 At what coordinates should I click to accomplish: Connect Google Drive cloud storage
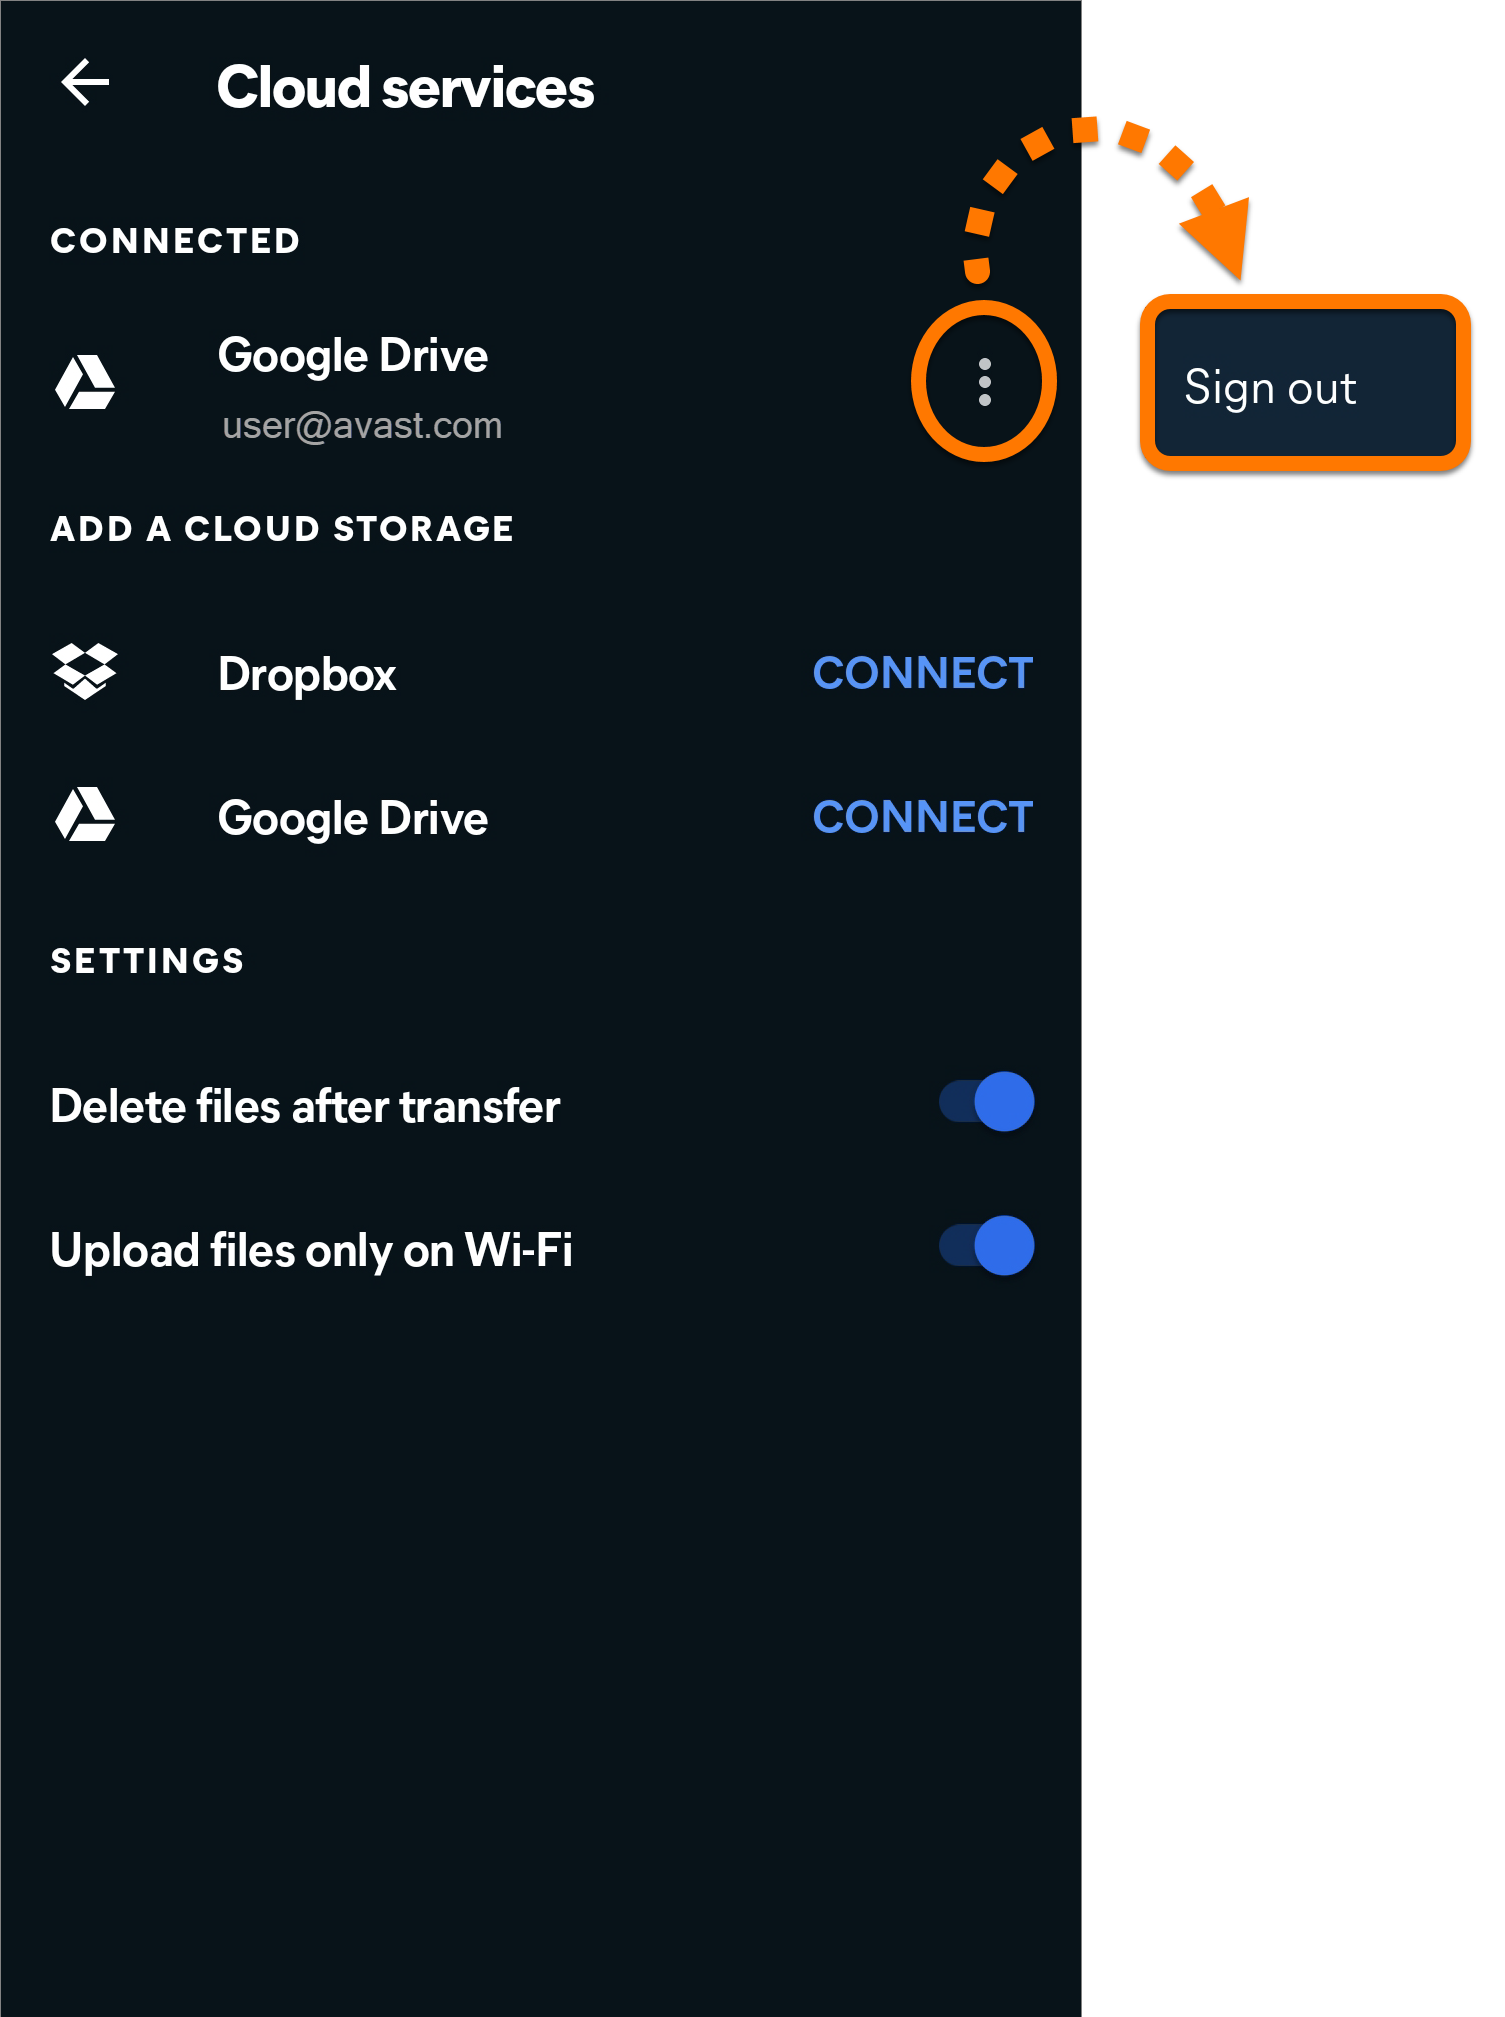tap(922, 817)
